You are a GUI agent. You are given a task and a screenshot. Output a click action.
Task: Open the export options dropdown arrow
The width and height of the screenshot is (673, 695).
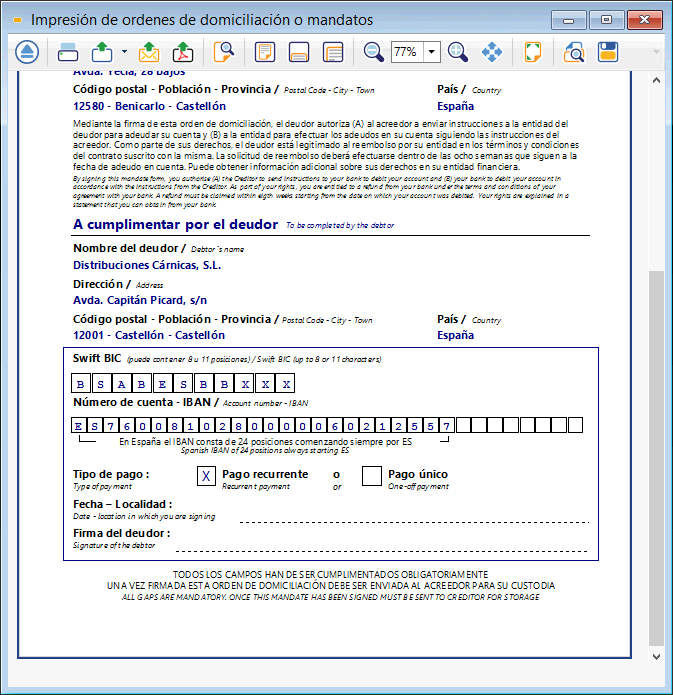tap(124, 52)
